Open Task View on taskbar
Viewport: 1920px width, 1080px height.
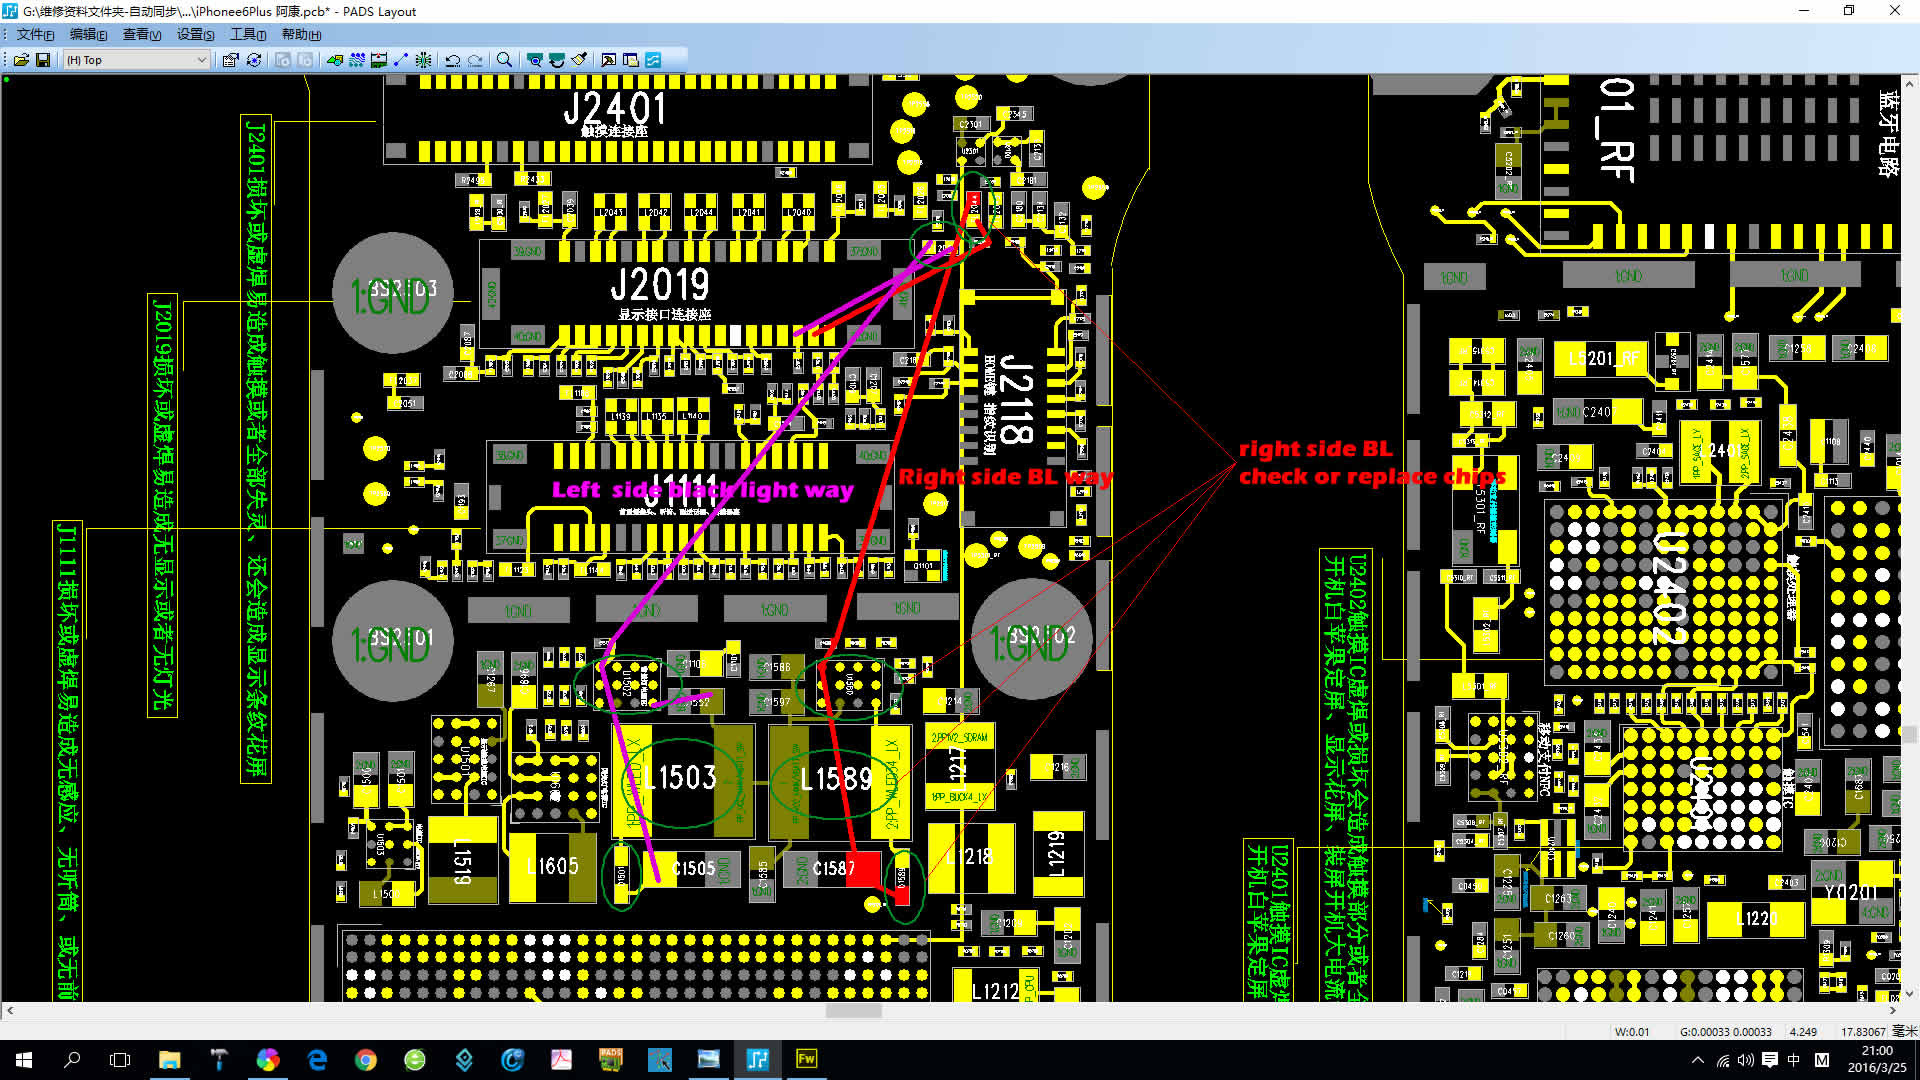click(120, 1060)
